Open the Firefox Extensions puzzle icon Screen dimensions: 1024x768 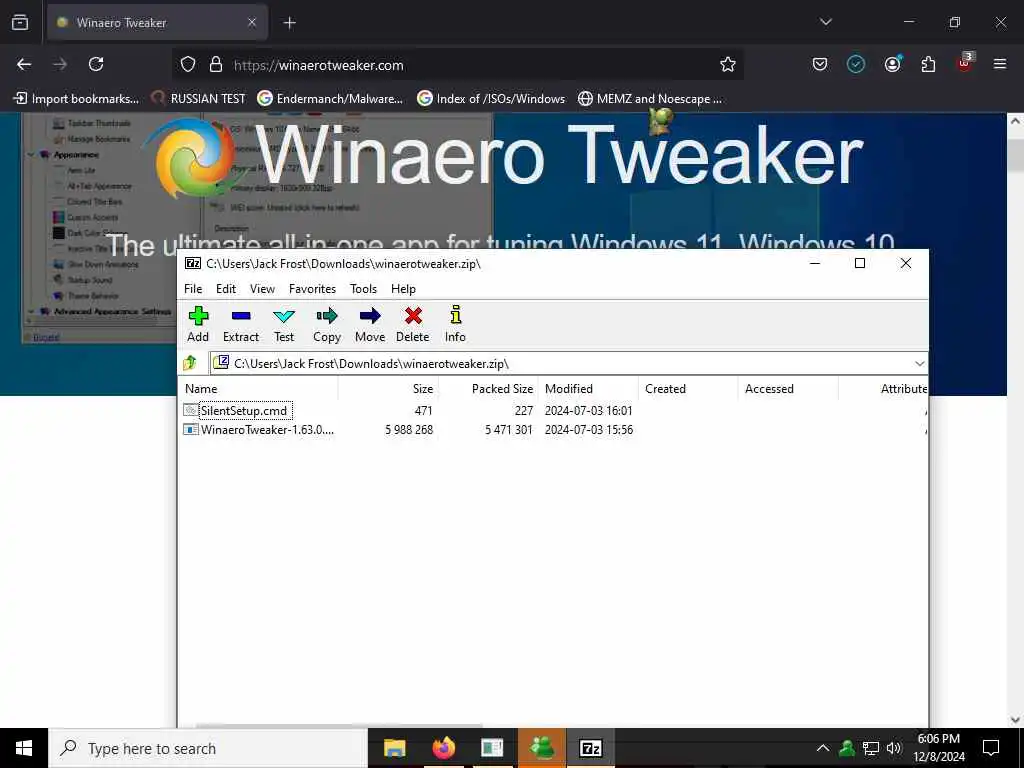(928, 64)
